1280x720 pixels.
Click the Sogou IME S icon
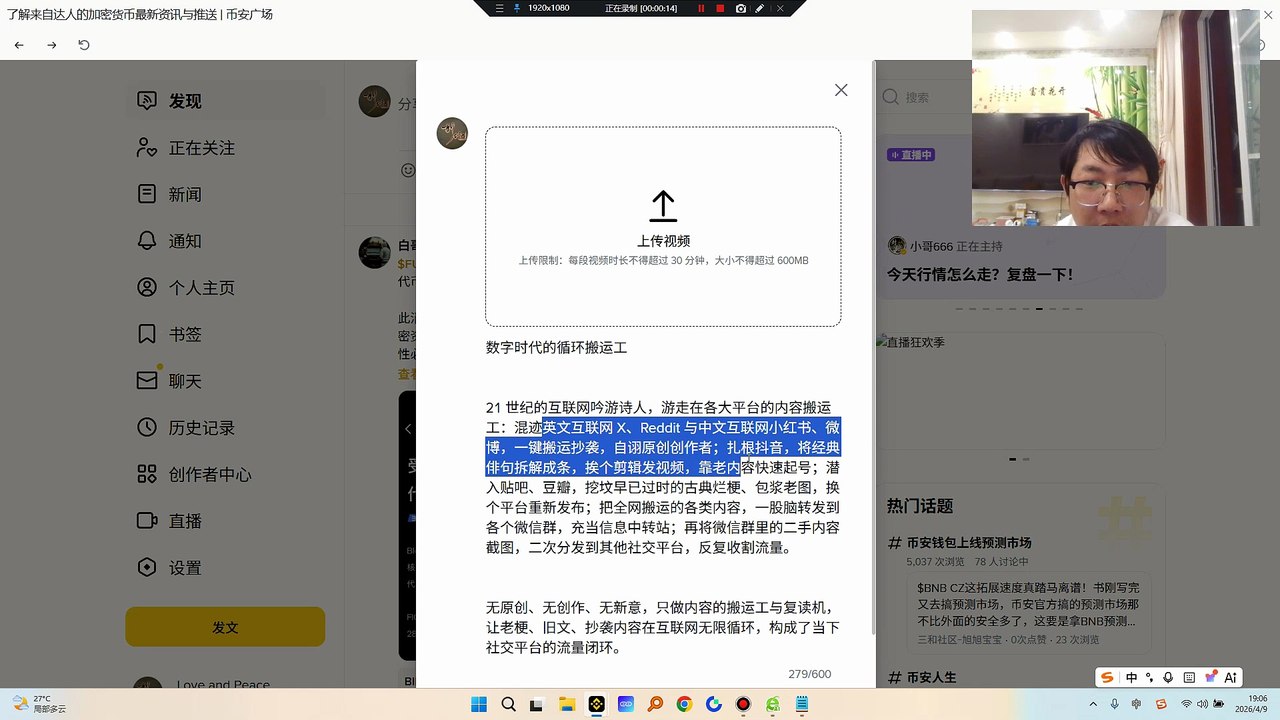tap(1107, 677)
